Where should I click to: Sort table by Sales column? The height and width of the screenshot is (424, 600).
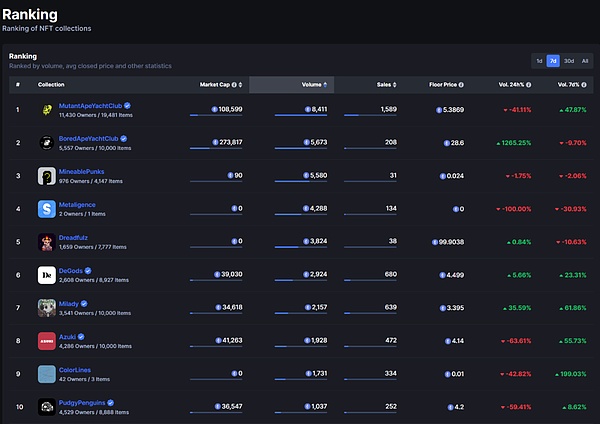tap(384, 85)
